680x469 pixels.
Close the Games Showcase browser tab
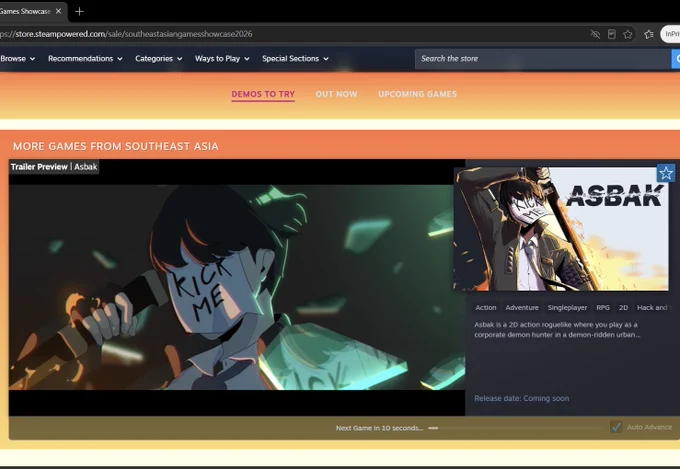pyautogui.click(x=59, y=11)
